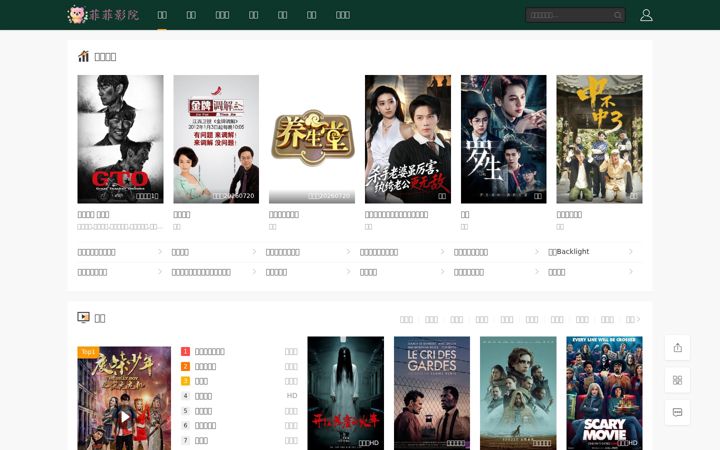Click the gray rank 5 badge

click(186, 411)
